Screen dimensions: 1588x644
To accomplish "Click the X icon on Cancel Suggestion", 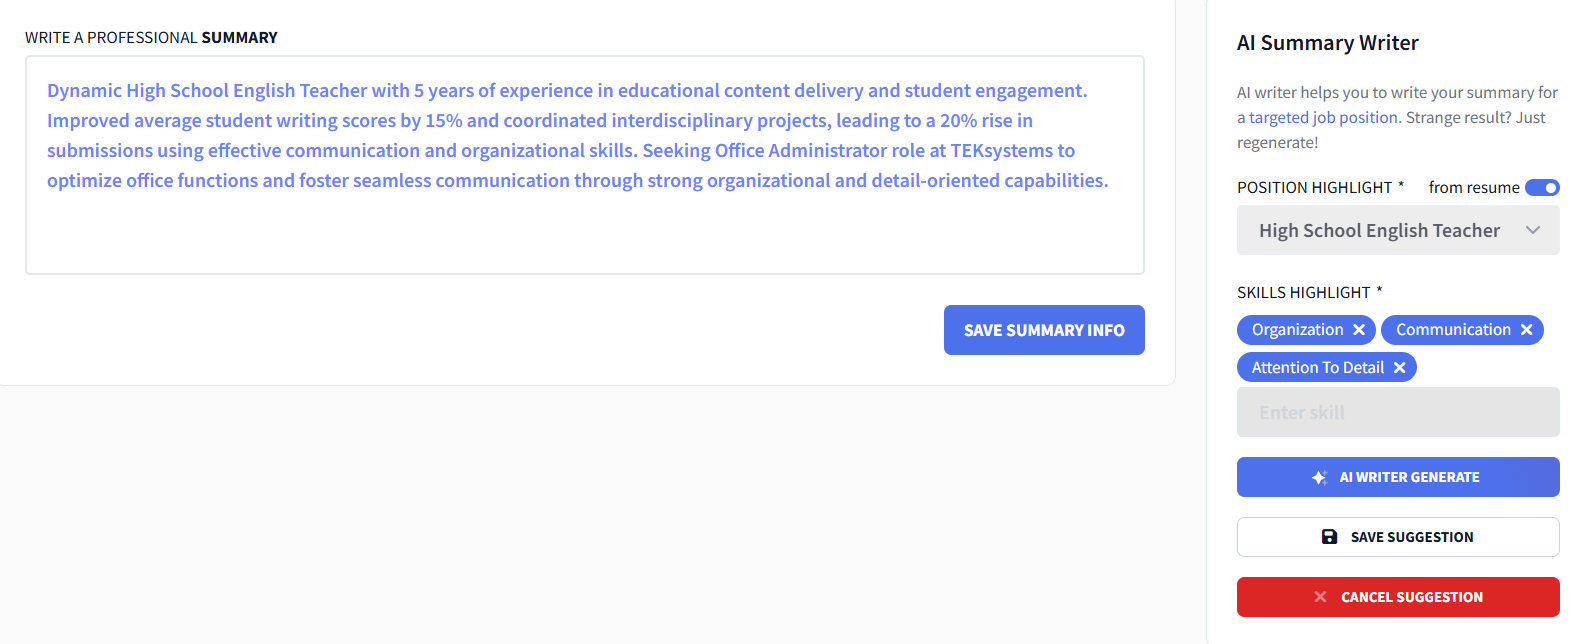I will [x=1322, y=597].
